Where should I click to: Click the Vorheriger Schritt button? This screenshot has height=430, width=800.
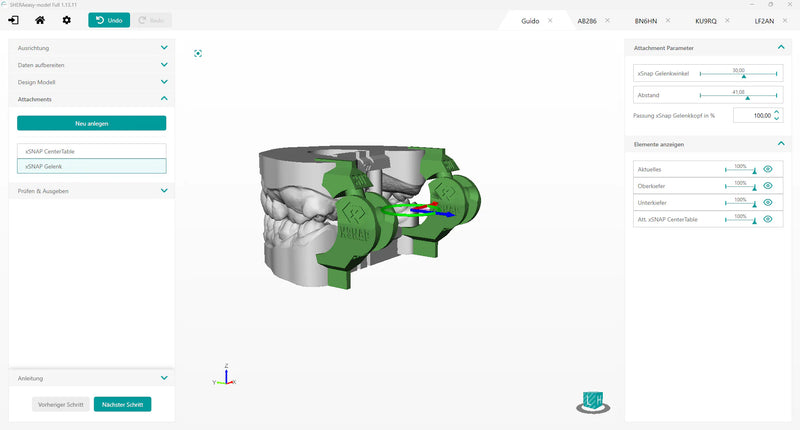(61, 404)
